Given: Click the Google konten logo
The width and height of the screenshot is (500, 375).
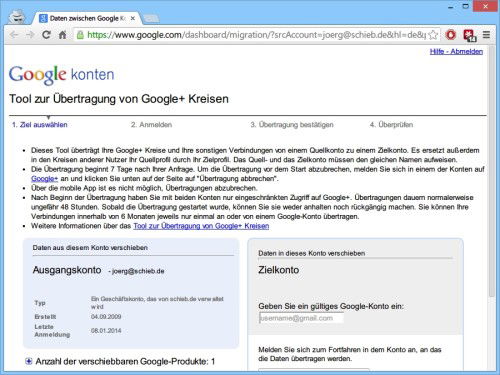Looking at the screenshot, I should coord(62,75).
